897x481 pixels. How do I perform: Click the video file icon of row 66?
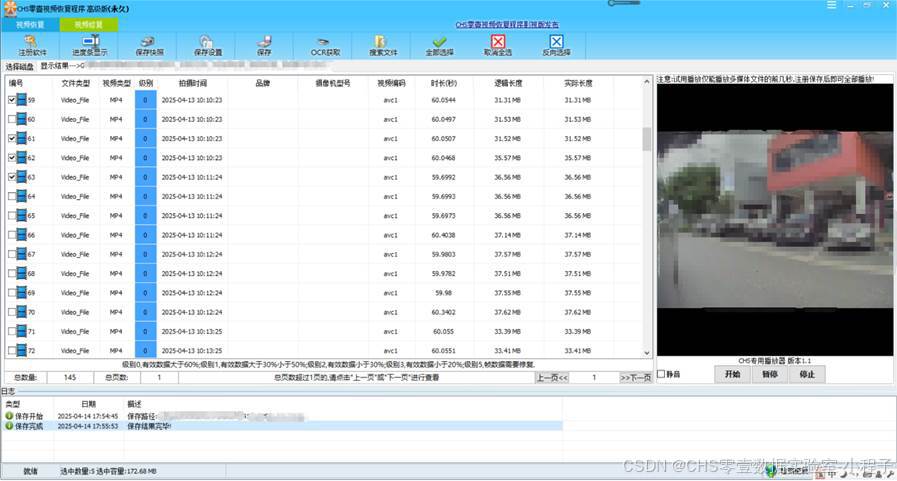pyautogui.click(x=22, y=235)
